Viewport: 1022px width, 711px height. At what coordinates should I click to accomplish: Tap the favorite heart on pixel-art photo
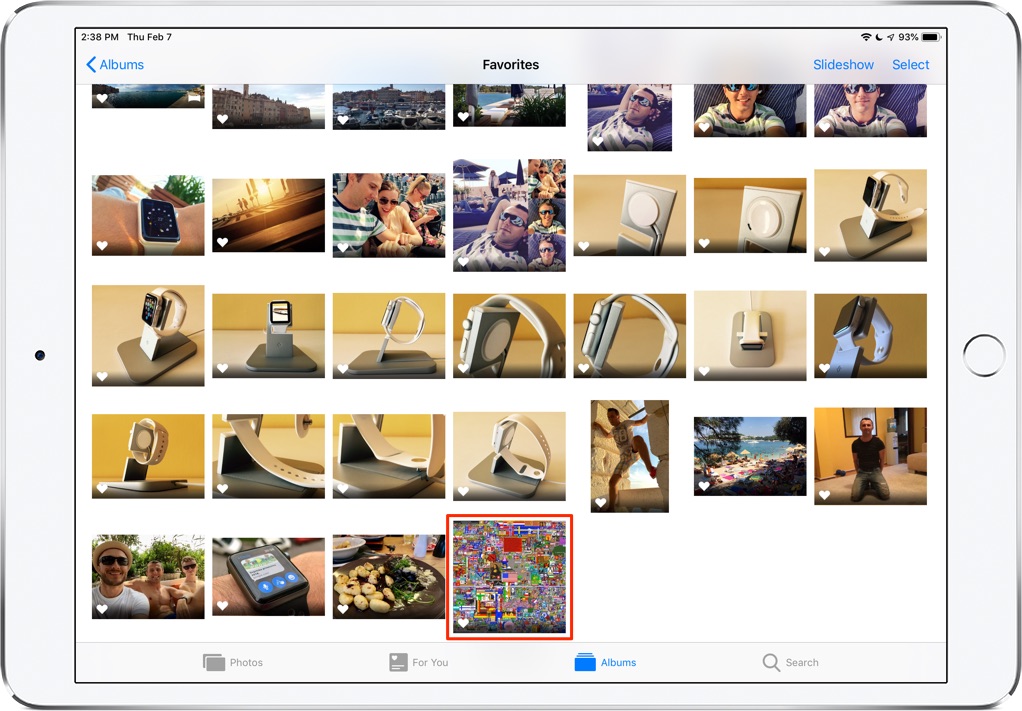click(463, 623)
